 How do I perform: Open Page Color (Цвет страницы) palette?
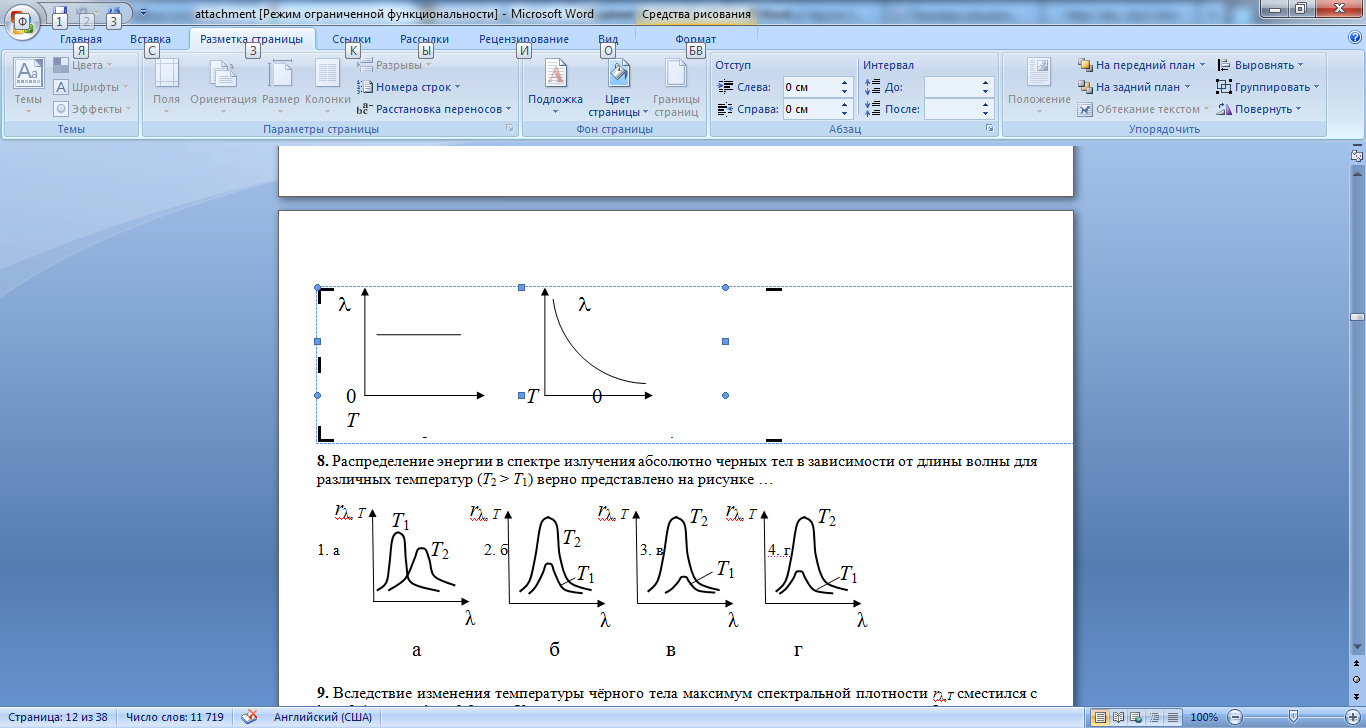(x=618, y=86)
